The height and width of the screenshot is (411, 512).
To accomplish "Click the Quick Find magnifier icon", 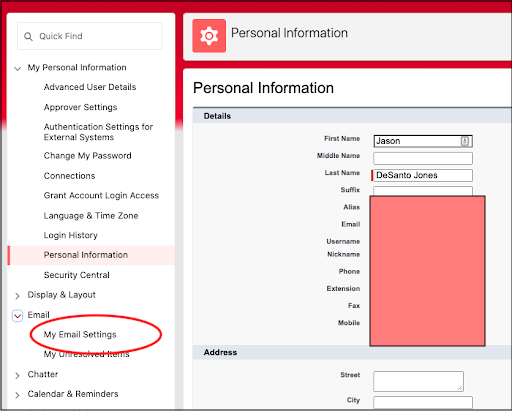I will pyautogui.click(x=28, y=36).
